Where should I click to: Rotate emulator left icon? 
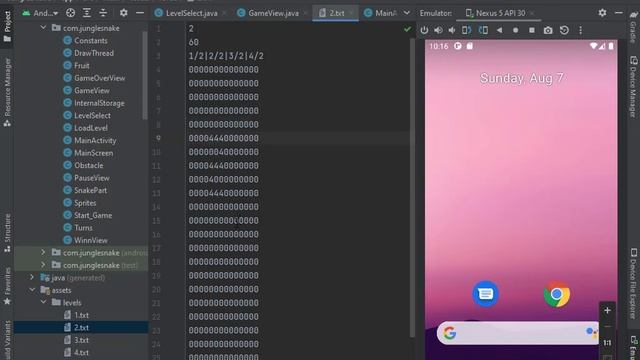pyautogui.click(x=467, y=30)
